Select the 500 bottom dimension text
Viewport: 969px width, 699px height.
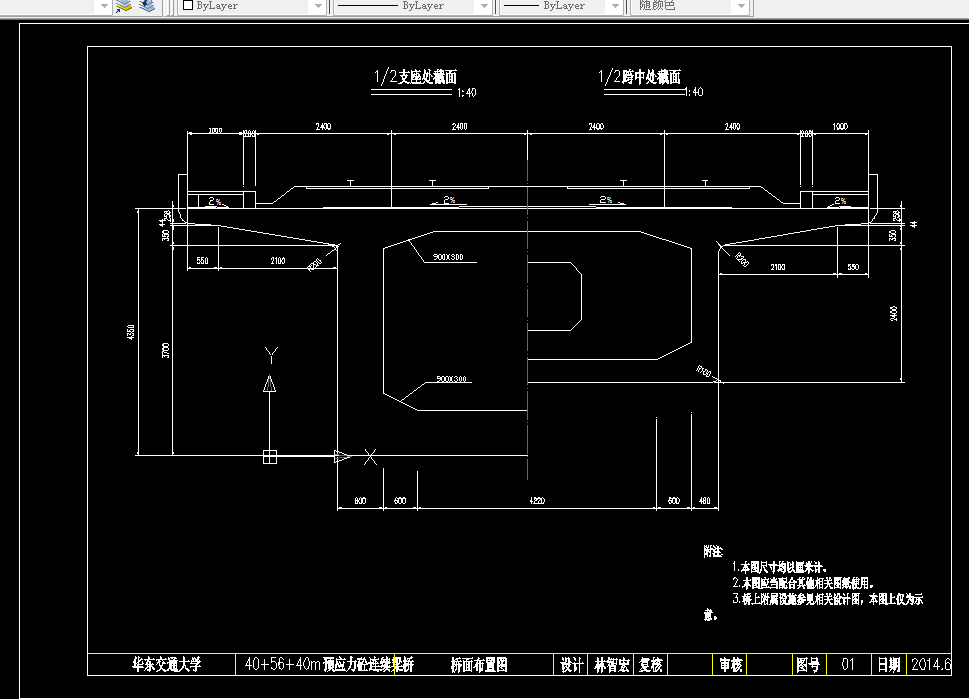point(674,501)
